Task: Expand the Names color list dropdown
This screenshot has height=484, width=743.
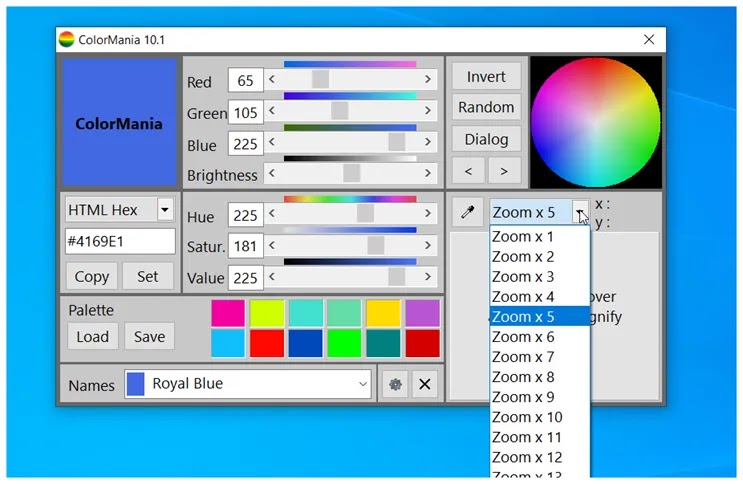Action: [363, 384]
